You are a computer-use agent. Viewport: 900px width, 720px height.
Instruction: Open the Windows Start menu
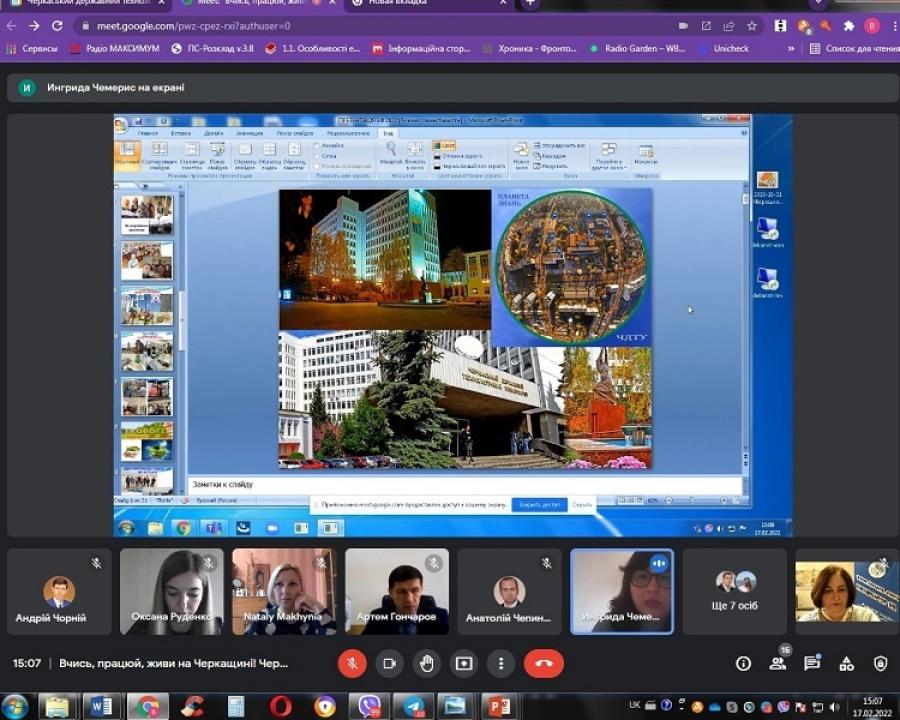pyautogui.click(x=15, y=706)
